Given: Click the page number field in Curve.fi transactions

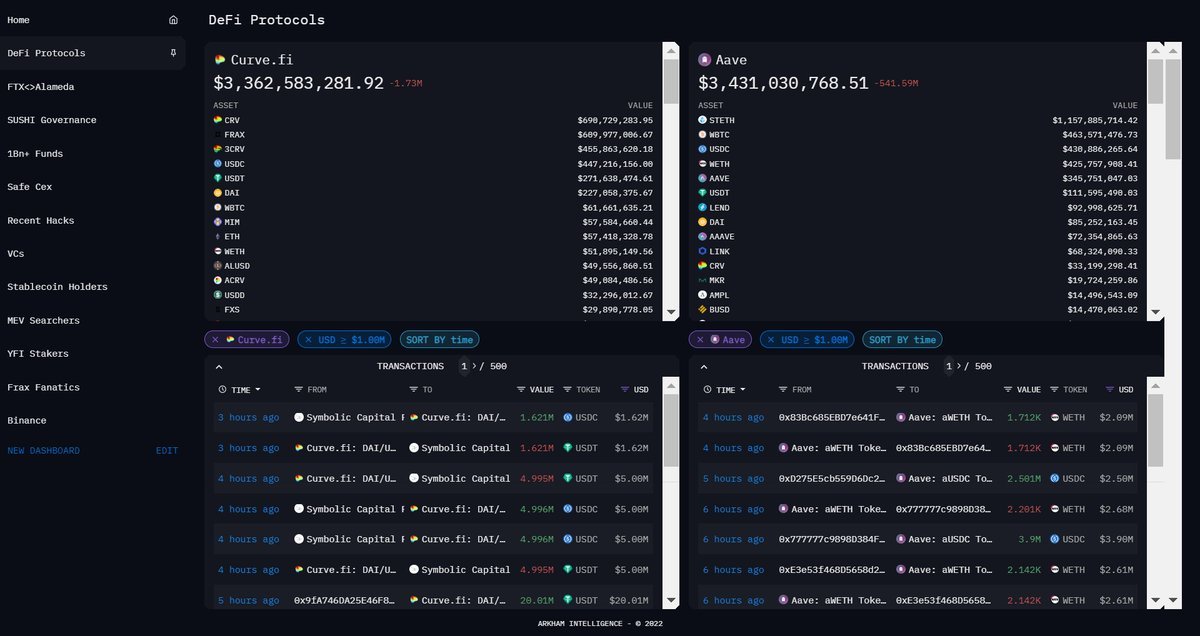Looking at the screenshot, I should coord(464,367).
